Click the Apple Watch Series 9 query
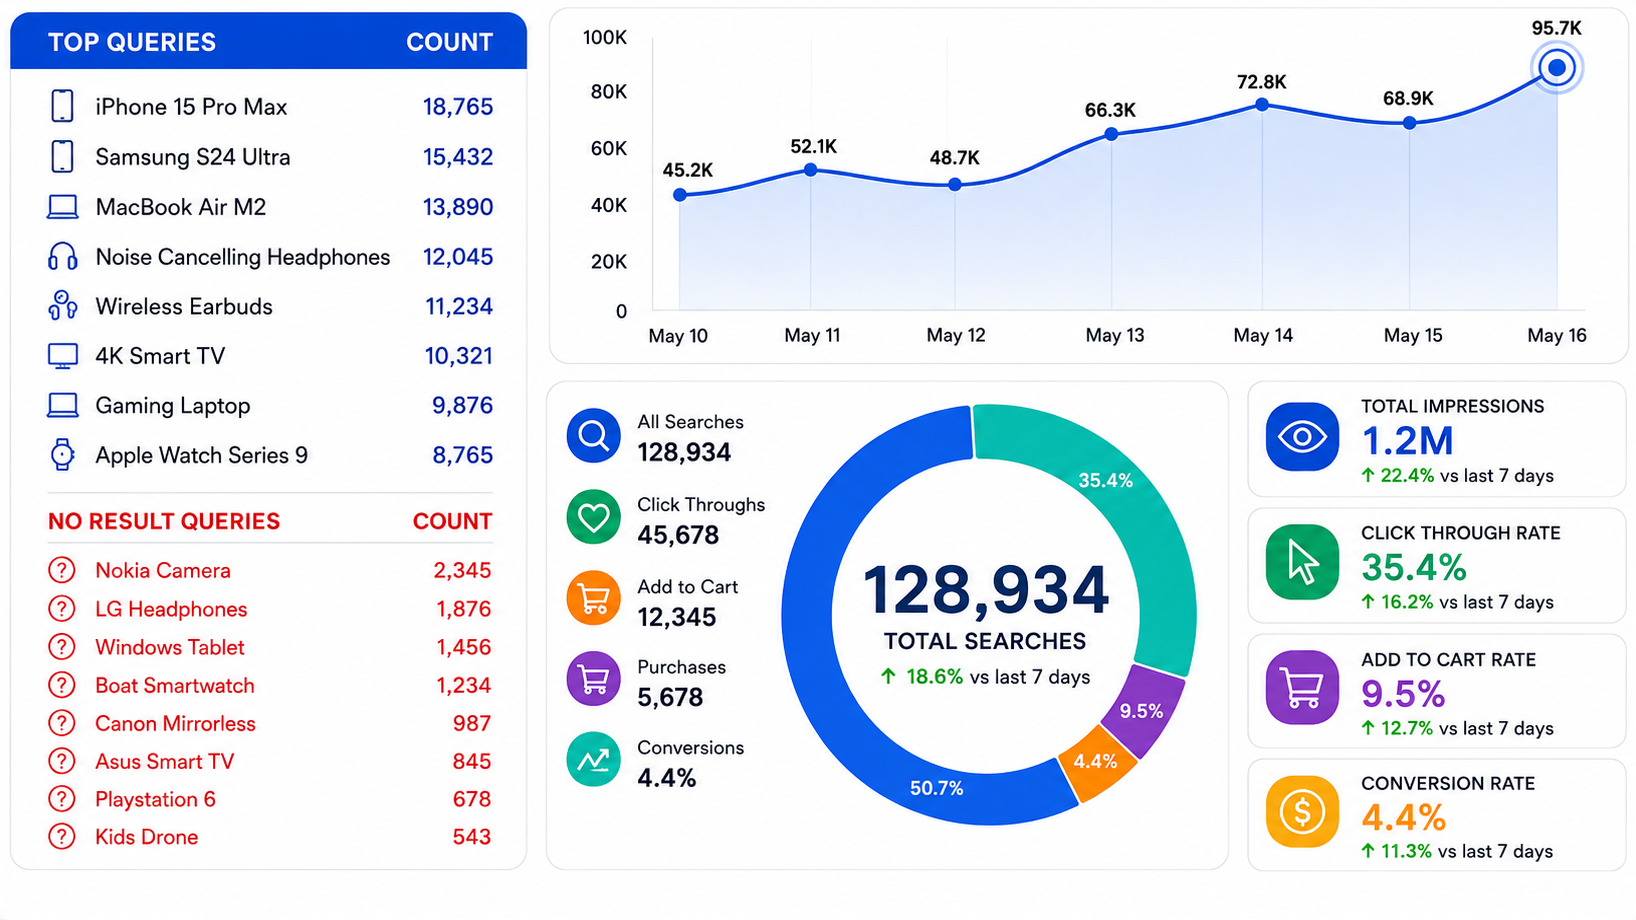This screenshot has height=920, width=1636. point(201,455)
